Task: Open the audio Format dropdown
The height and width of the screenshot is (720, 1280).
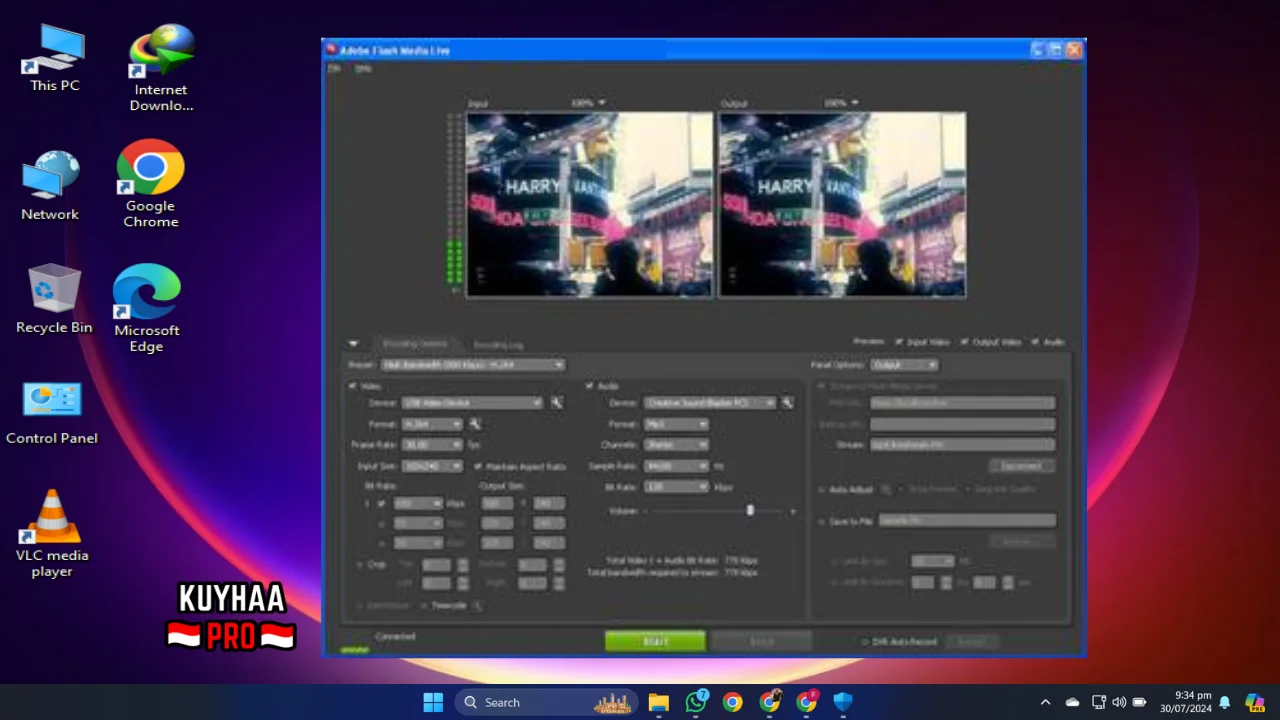Action: 676,424
